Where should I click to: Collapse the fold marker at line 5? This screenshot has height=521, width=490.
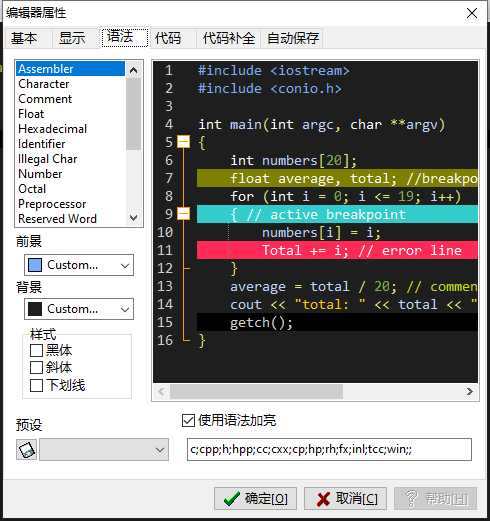183,142
